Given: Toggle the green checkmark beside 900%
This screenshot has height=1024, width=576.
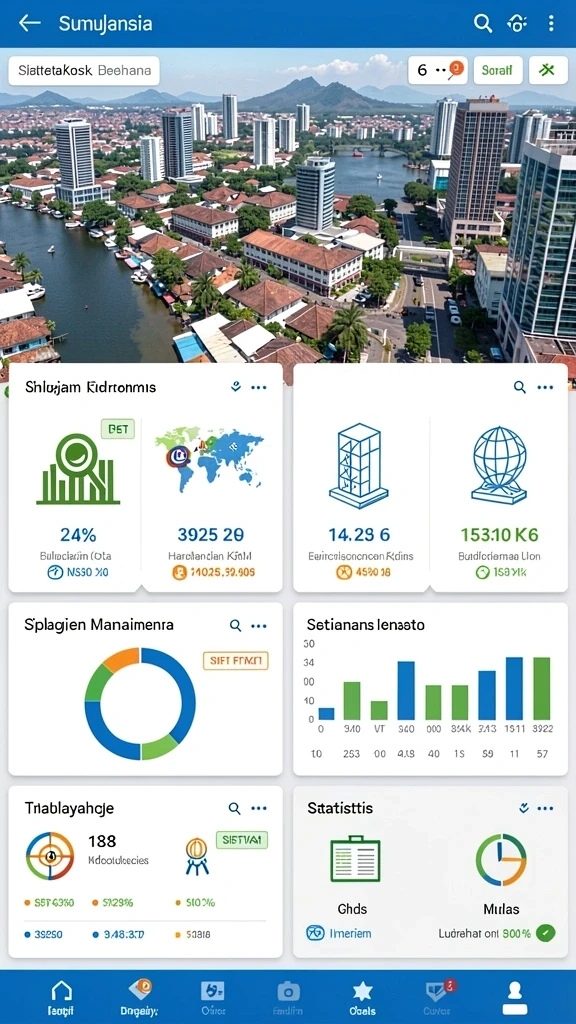Looking at the screenshot, I should point(545,933).
